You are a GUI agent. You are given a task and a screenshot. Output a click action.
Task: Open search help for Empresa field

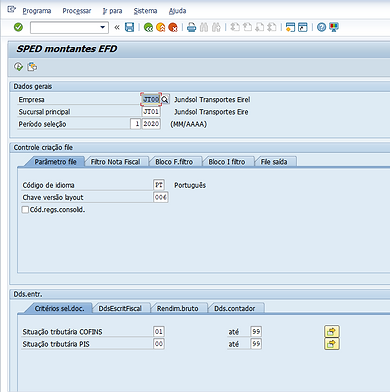pyautogui.click(x=165, y=99)
